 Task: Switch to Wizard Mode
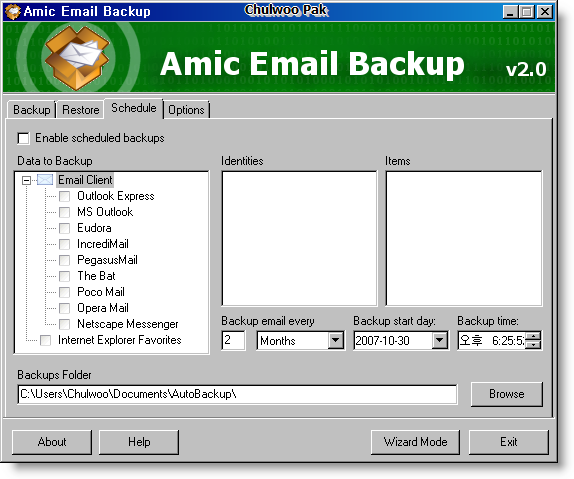[415, 442]
